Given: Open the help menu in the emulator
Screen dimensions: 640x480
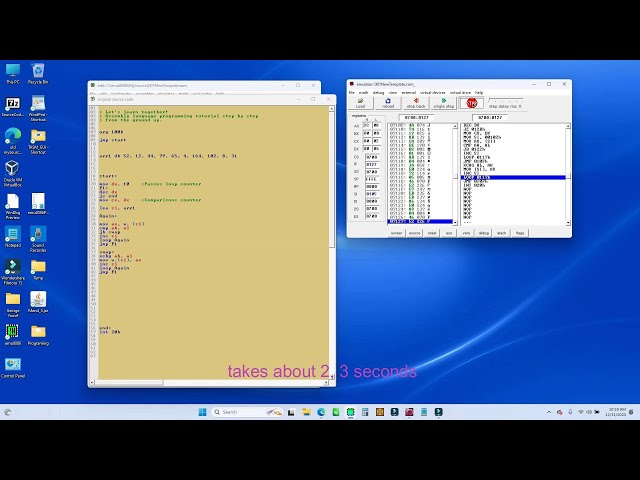Looking at the screenshot, I should [x=479, y=93].
